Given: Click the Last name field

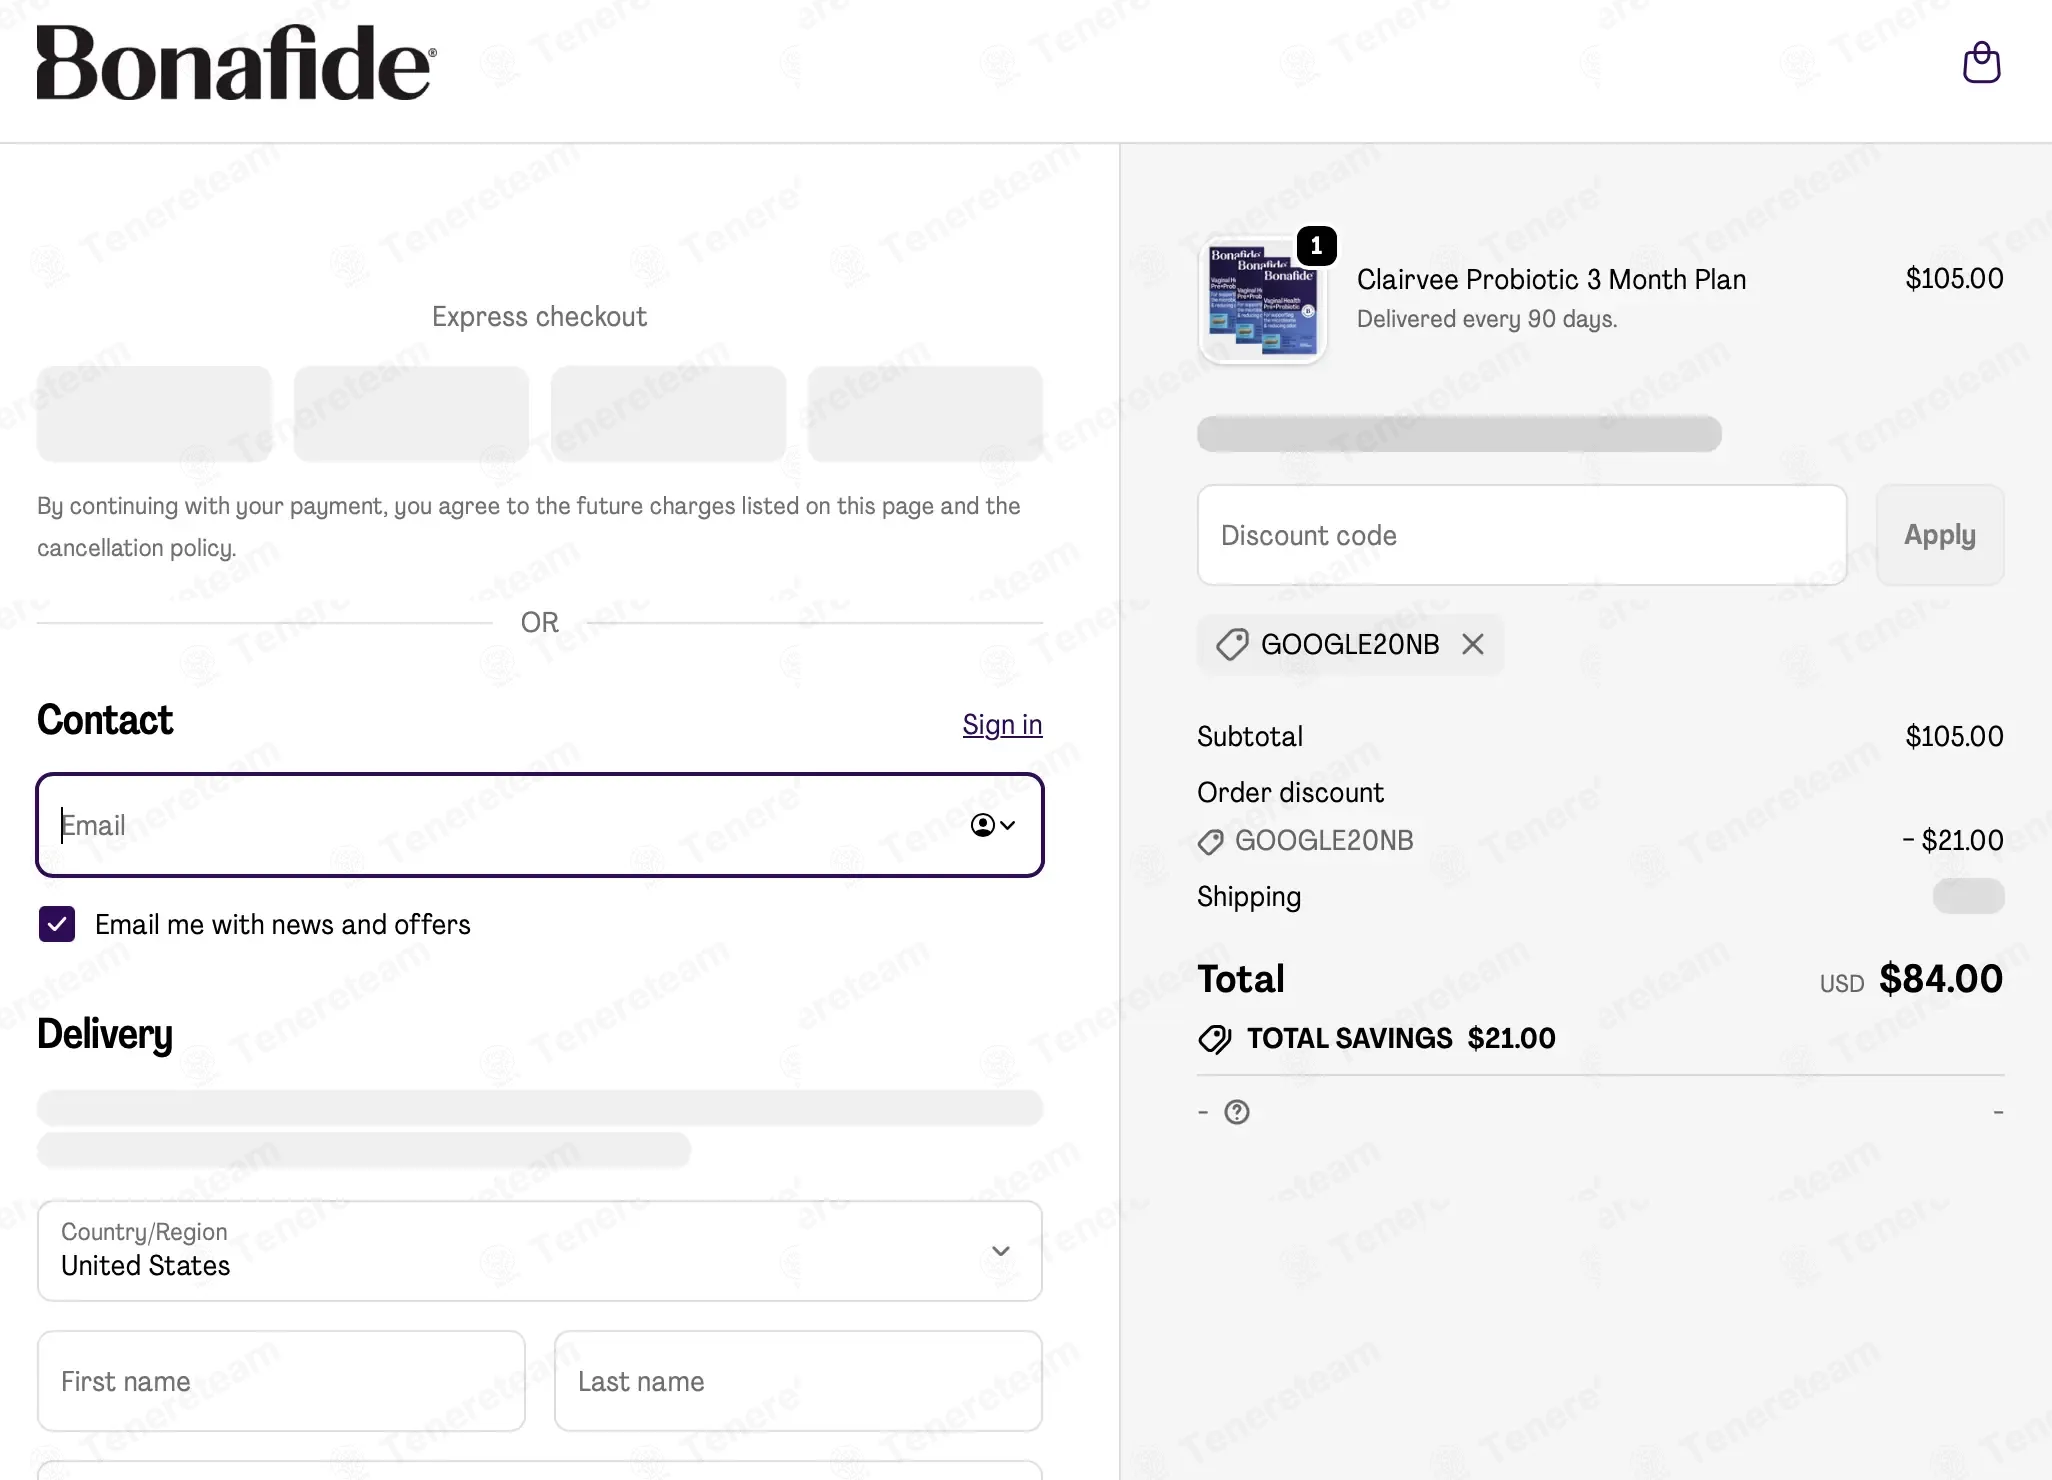Looking at the screenshot, I should [798, 1381].
